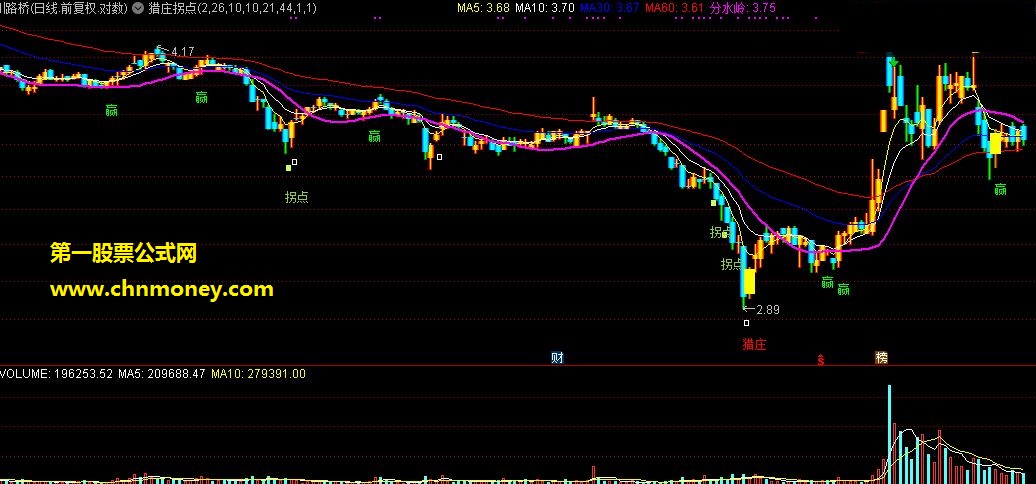Click the 2.89 low price label
This screenshot has height=484, width=1036.
(768, 310)
